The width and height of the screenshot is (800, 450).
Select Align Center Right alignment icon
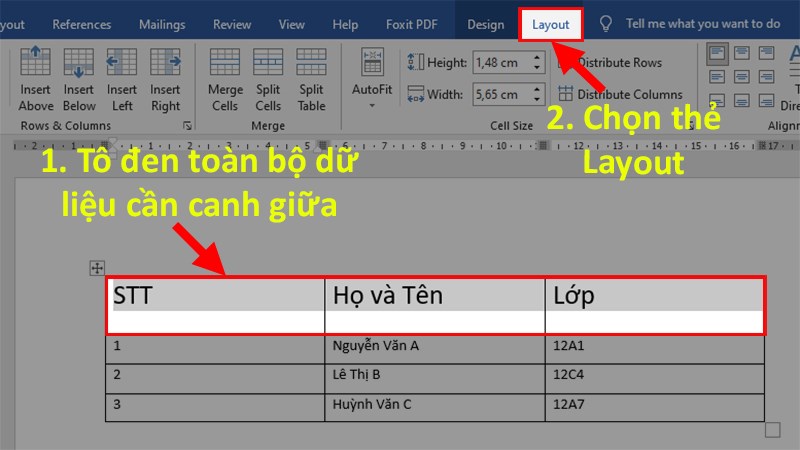click(x=766, y=77)
